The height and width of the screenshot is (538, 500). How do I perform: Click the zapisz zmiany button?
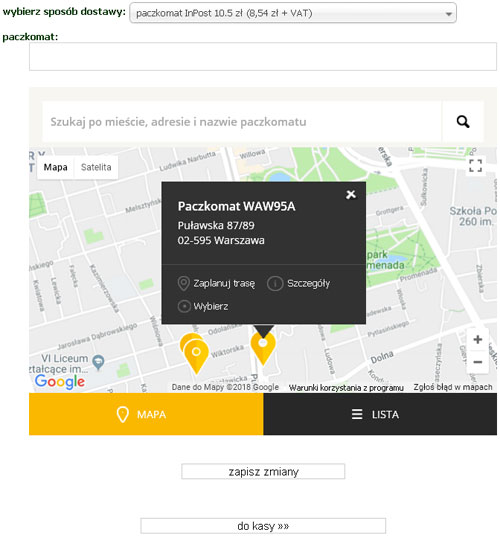point(263,471)
